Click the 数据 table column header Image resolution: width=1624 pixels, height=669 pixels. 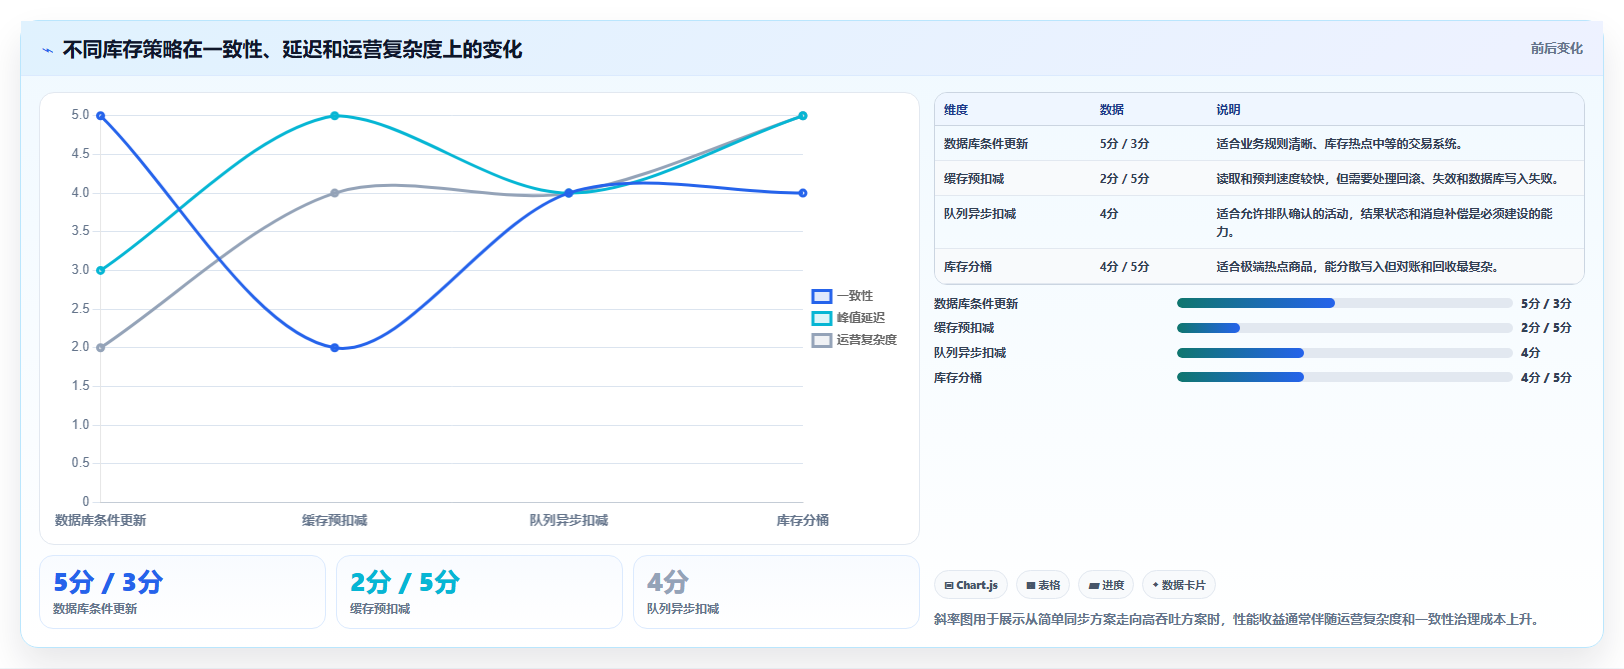[1112, 110]
